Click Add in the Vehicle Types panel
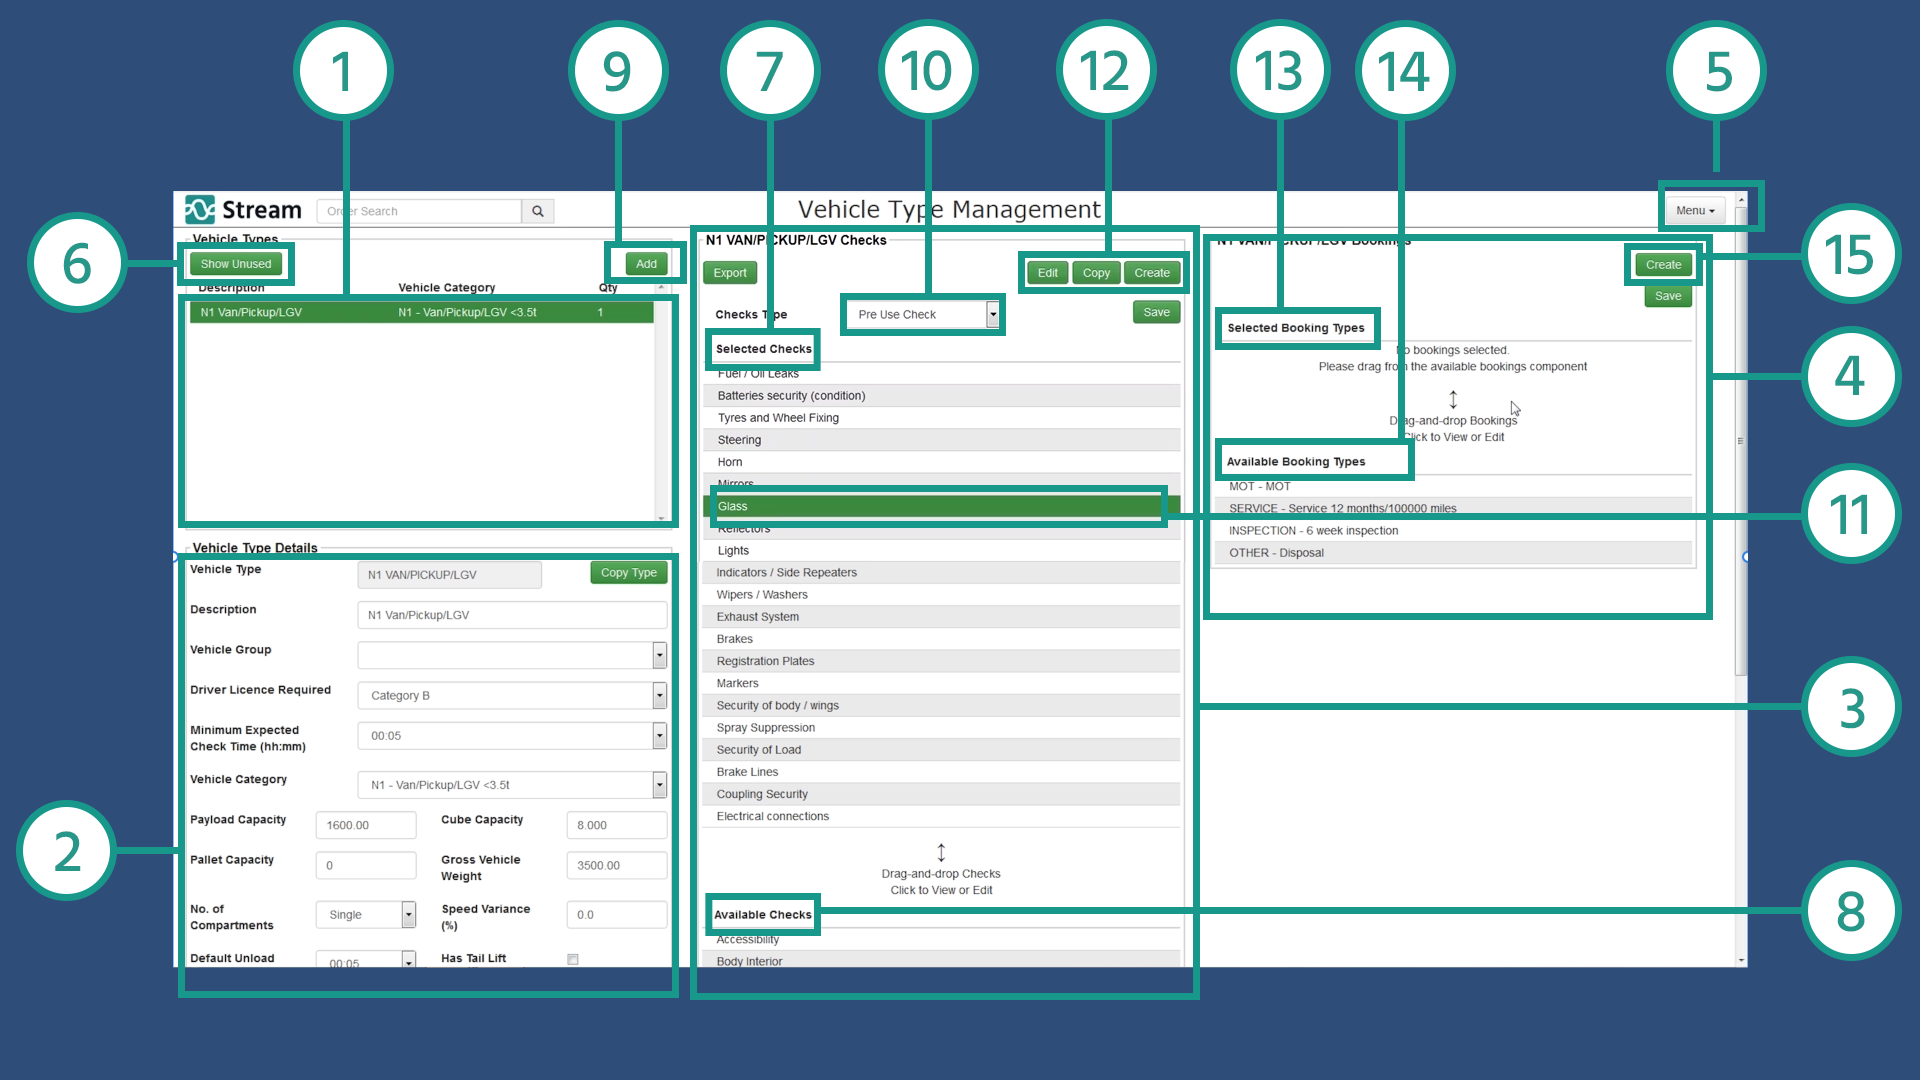This screenshot has width=1920, height=1080. coord(646,264)
